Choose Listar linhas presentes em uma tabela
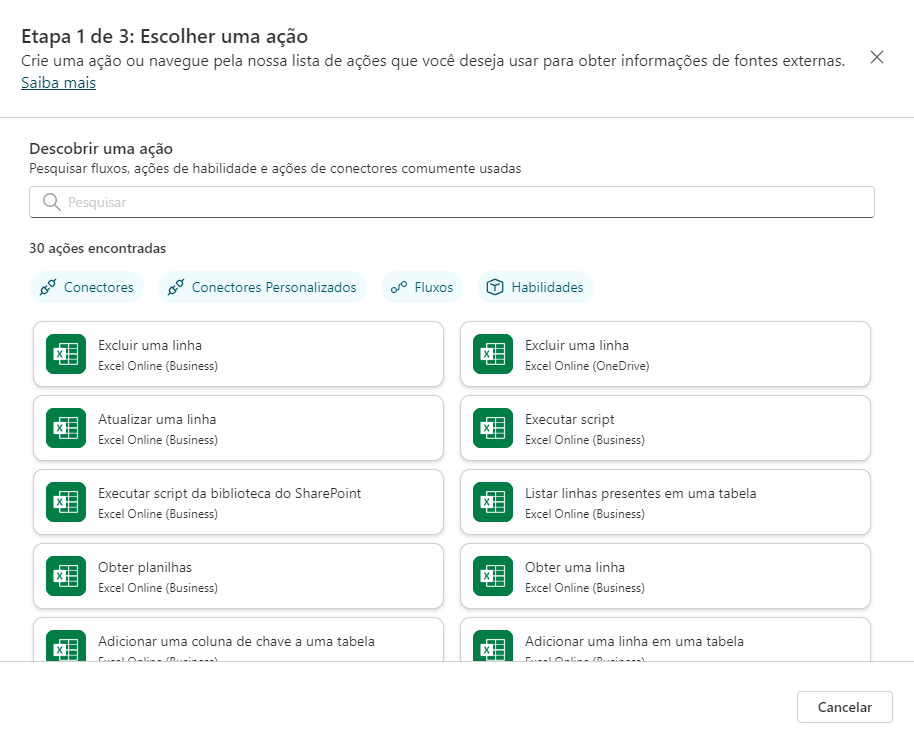 665,502
